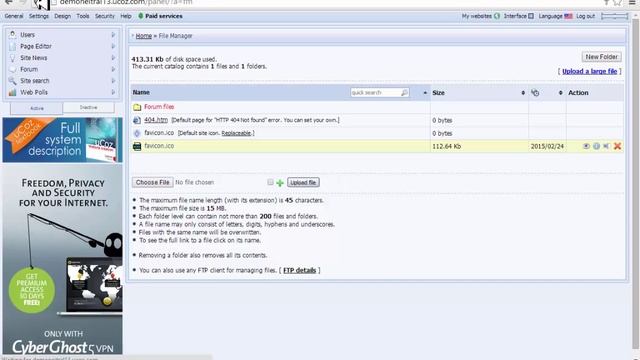Viewport: 640px width, 360px height.
Task: Click the Forum files folder icon
Action: (137, 107)
